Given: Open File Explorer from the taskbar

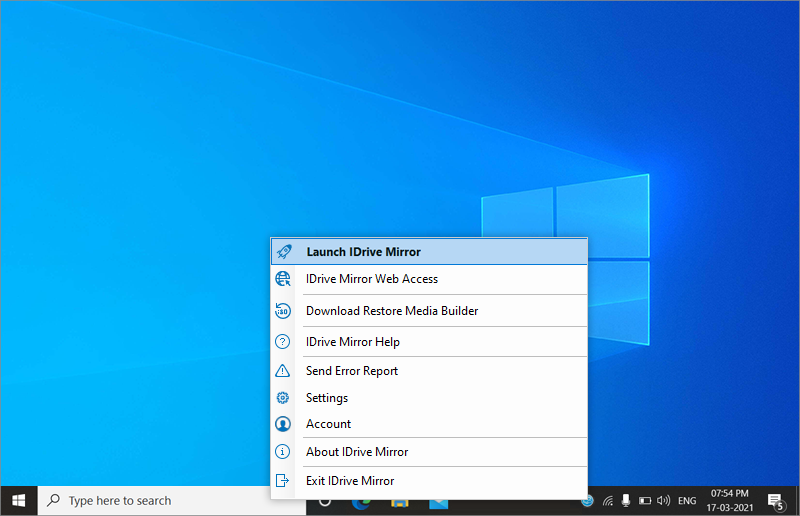Looking at the screenshot, I should tap(399, 504).
